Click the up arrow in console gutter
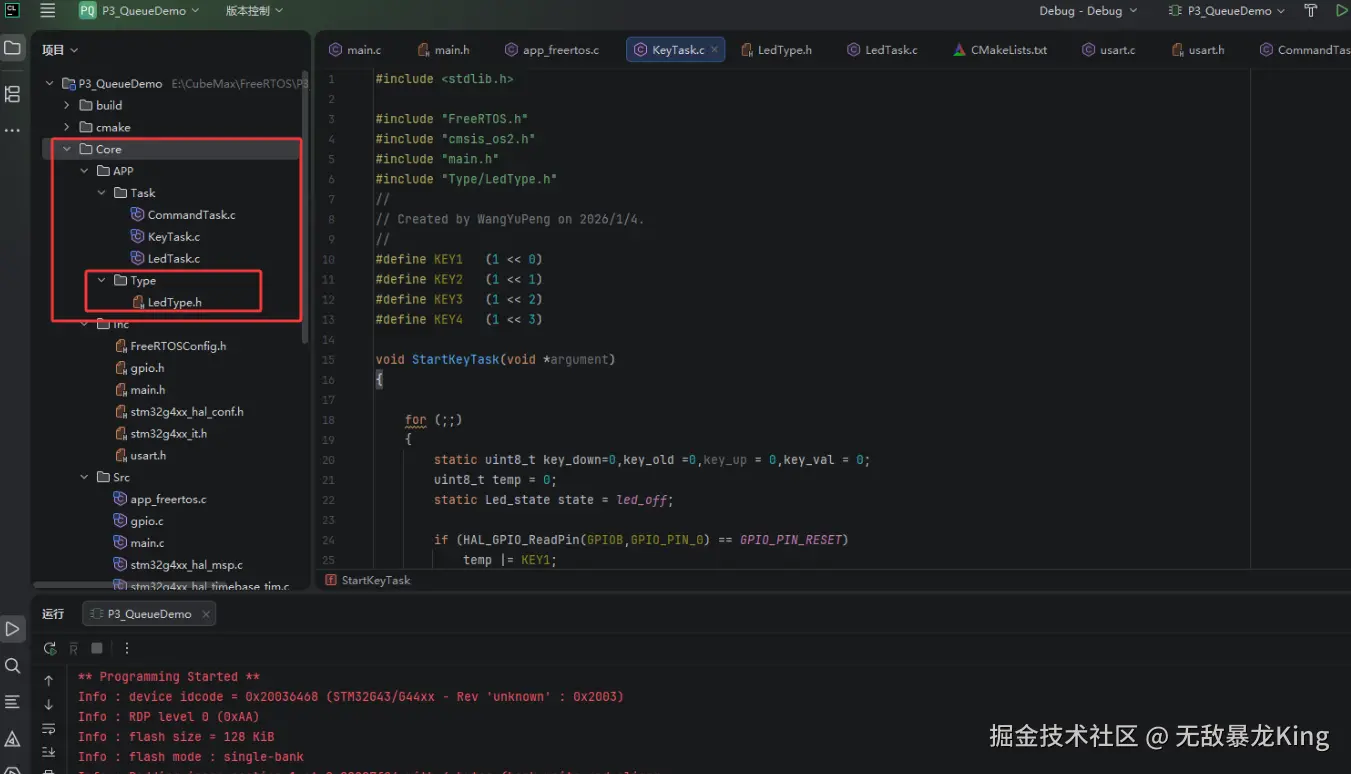 pyautogui.click(x=49, y=680)
